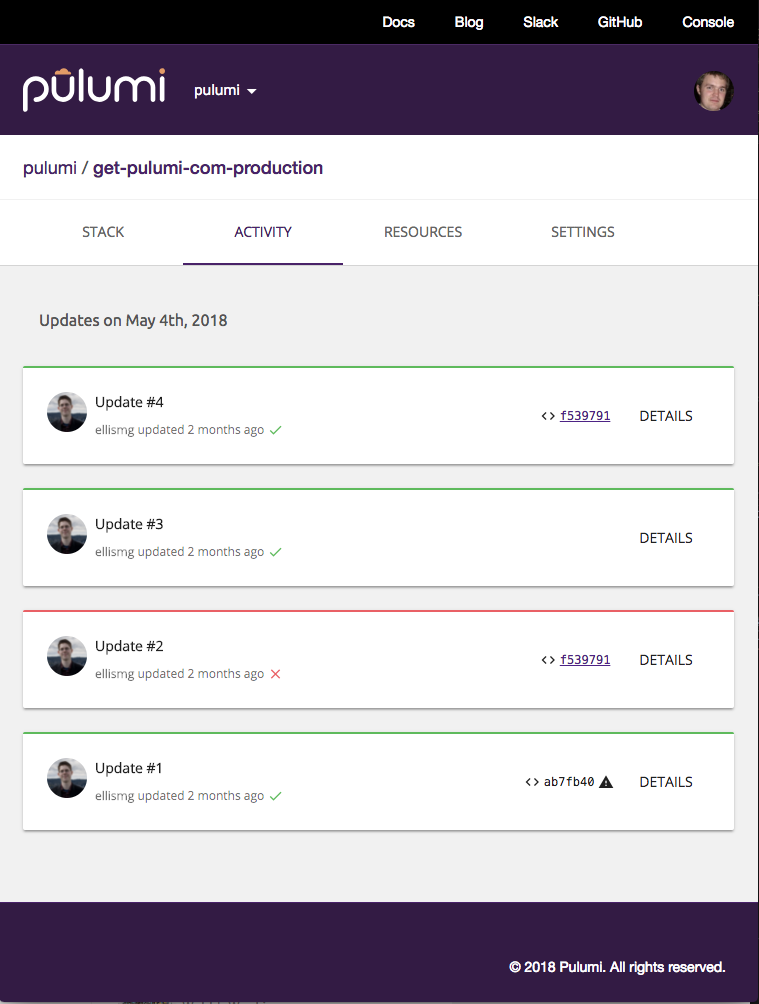
Task: Click the red X on Update #2
Action: pos(276,674)
